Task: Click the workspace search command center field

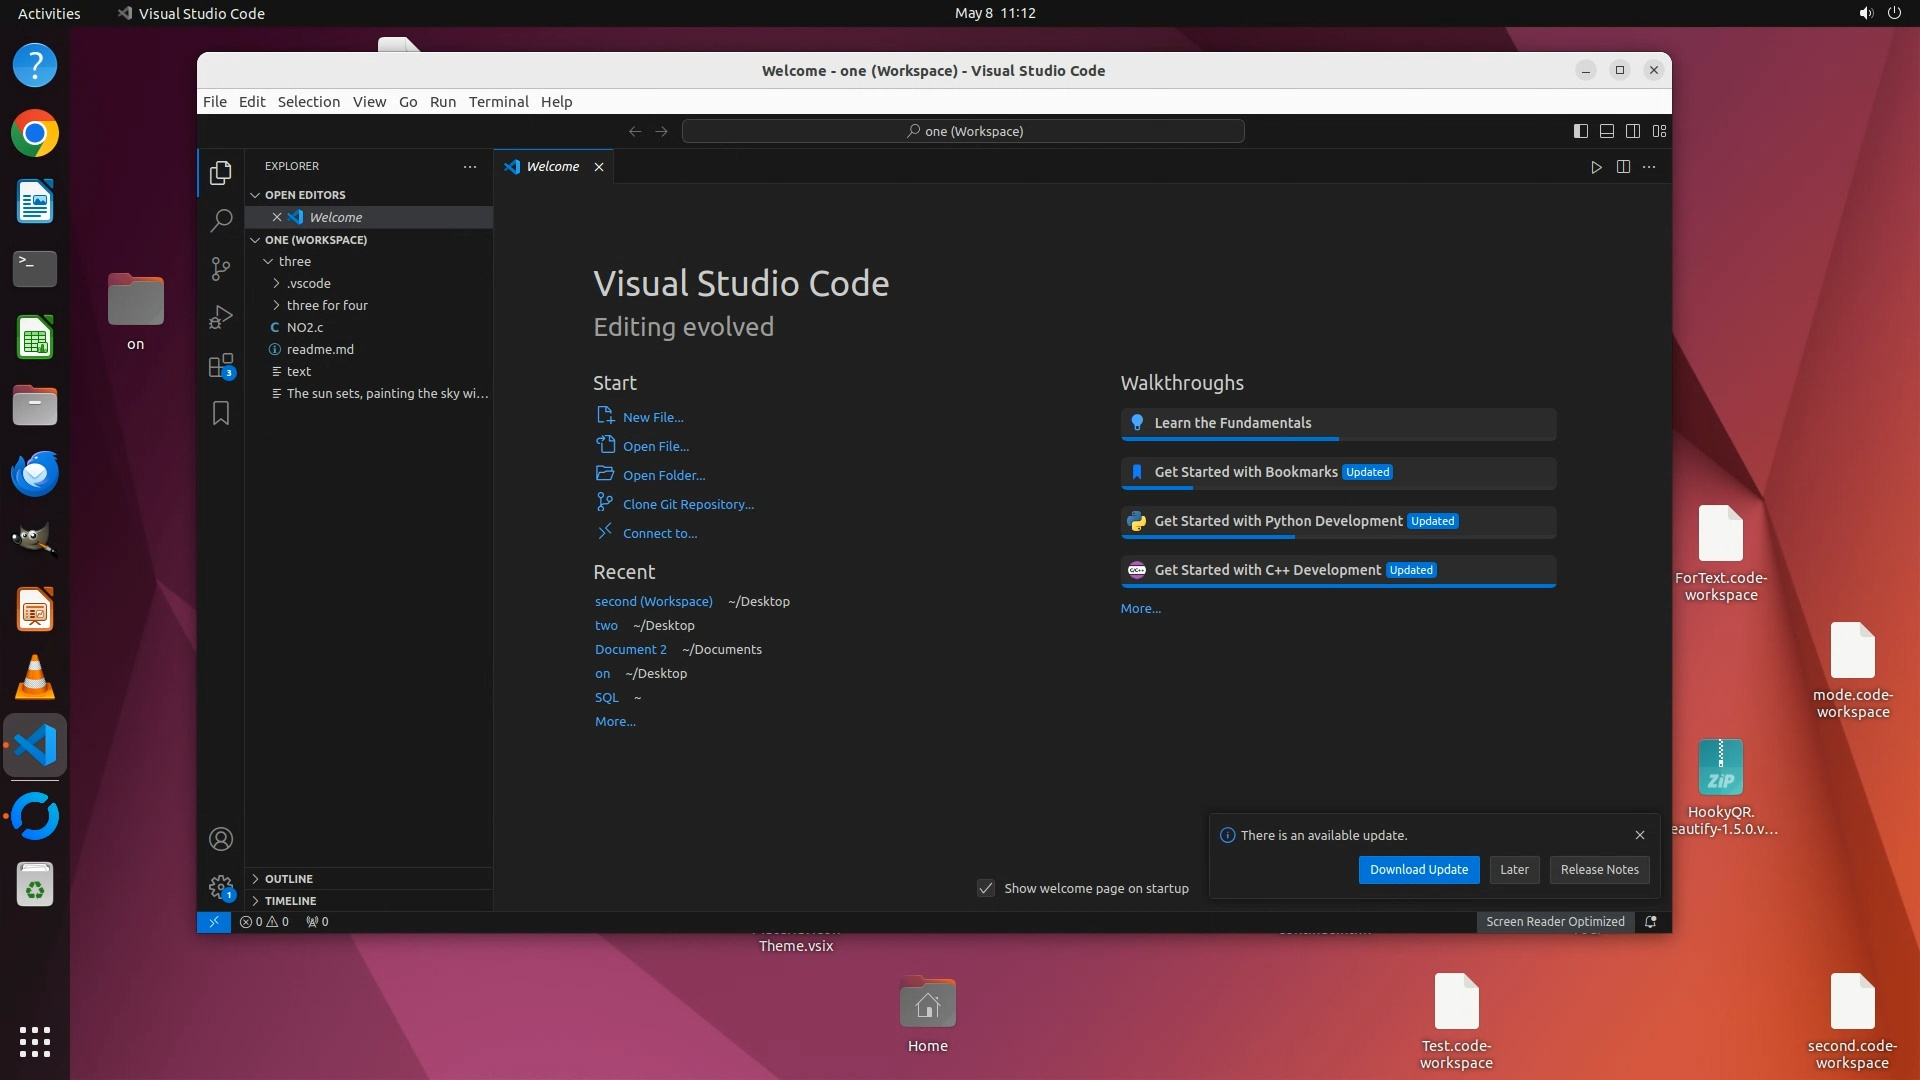Action: pyautogui.click(x=963, y=131)
